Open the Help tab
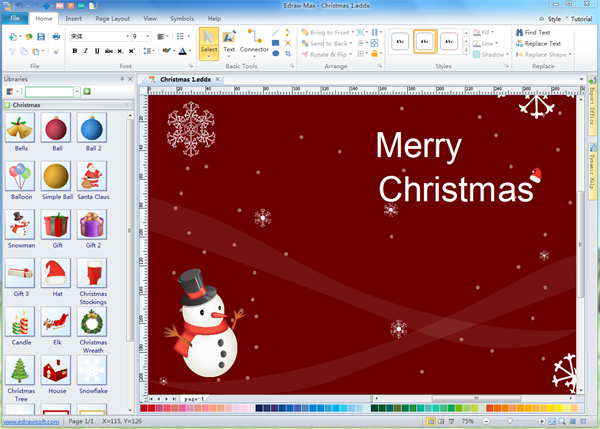 click(x=214, y=18)
